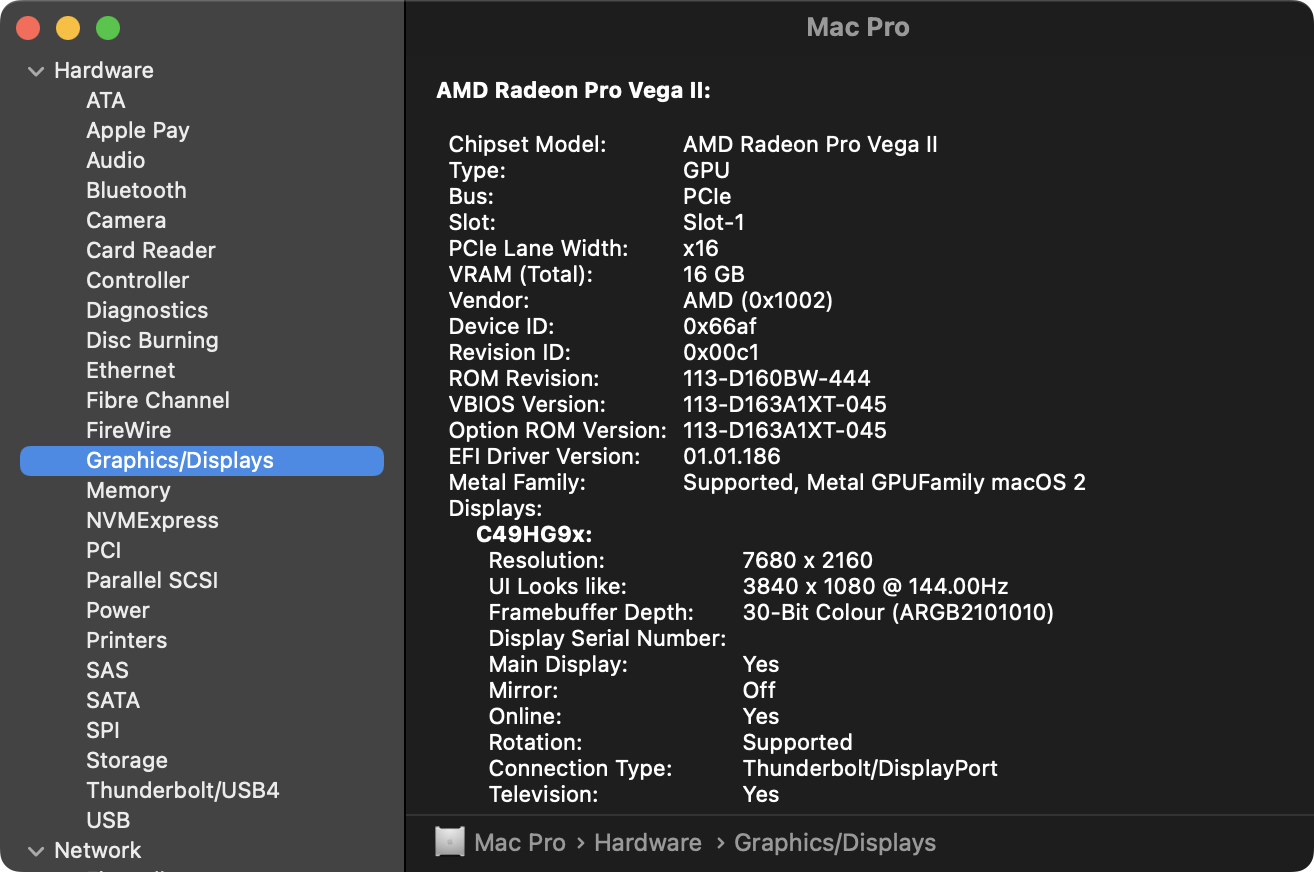Click the Mirror value Off

pos(759,690)
